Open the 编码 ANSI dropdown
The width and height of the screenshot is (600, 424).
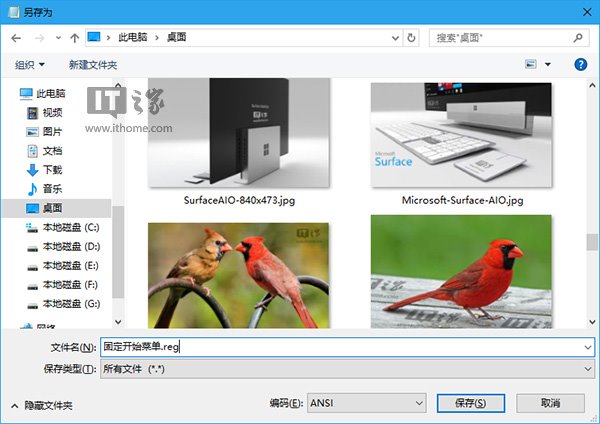(367, 403)
